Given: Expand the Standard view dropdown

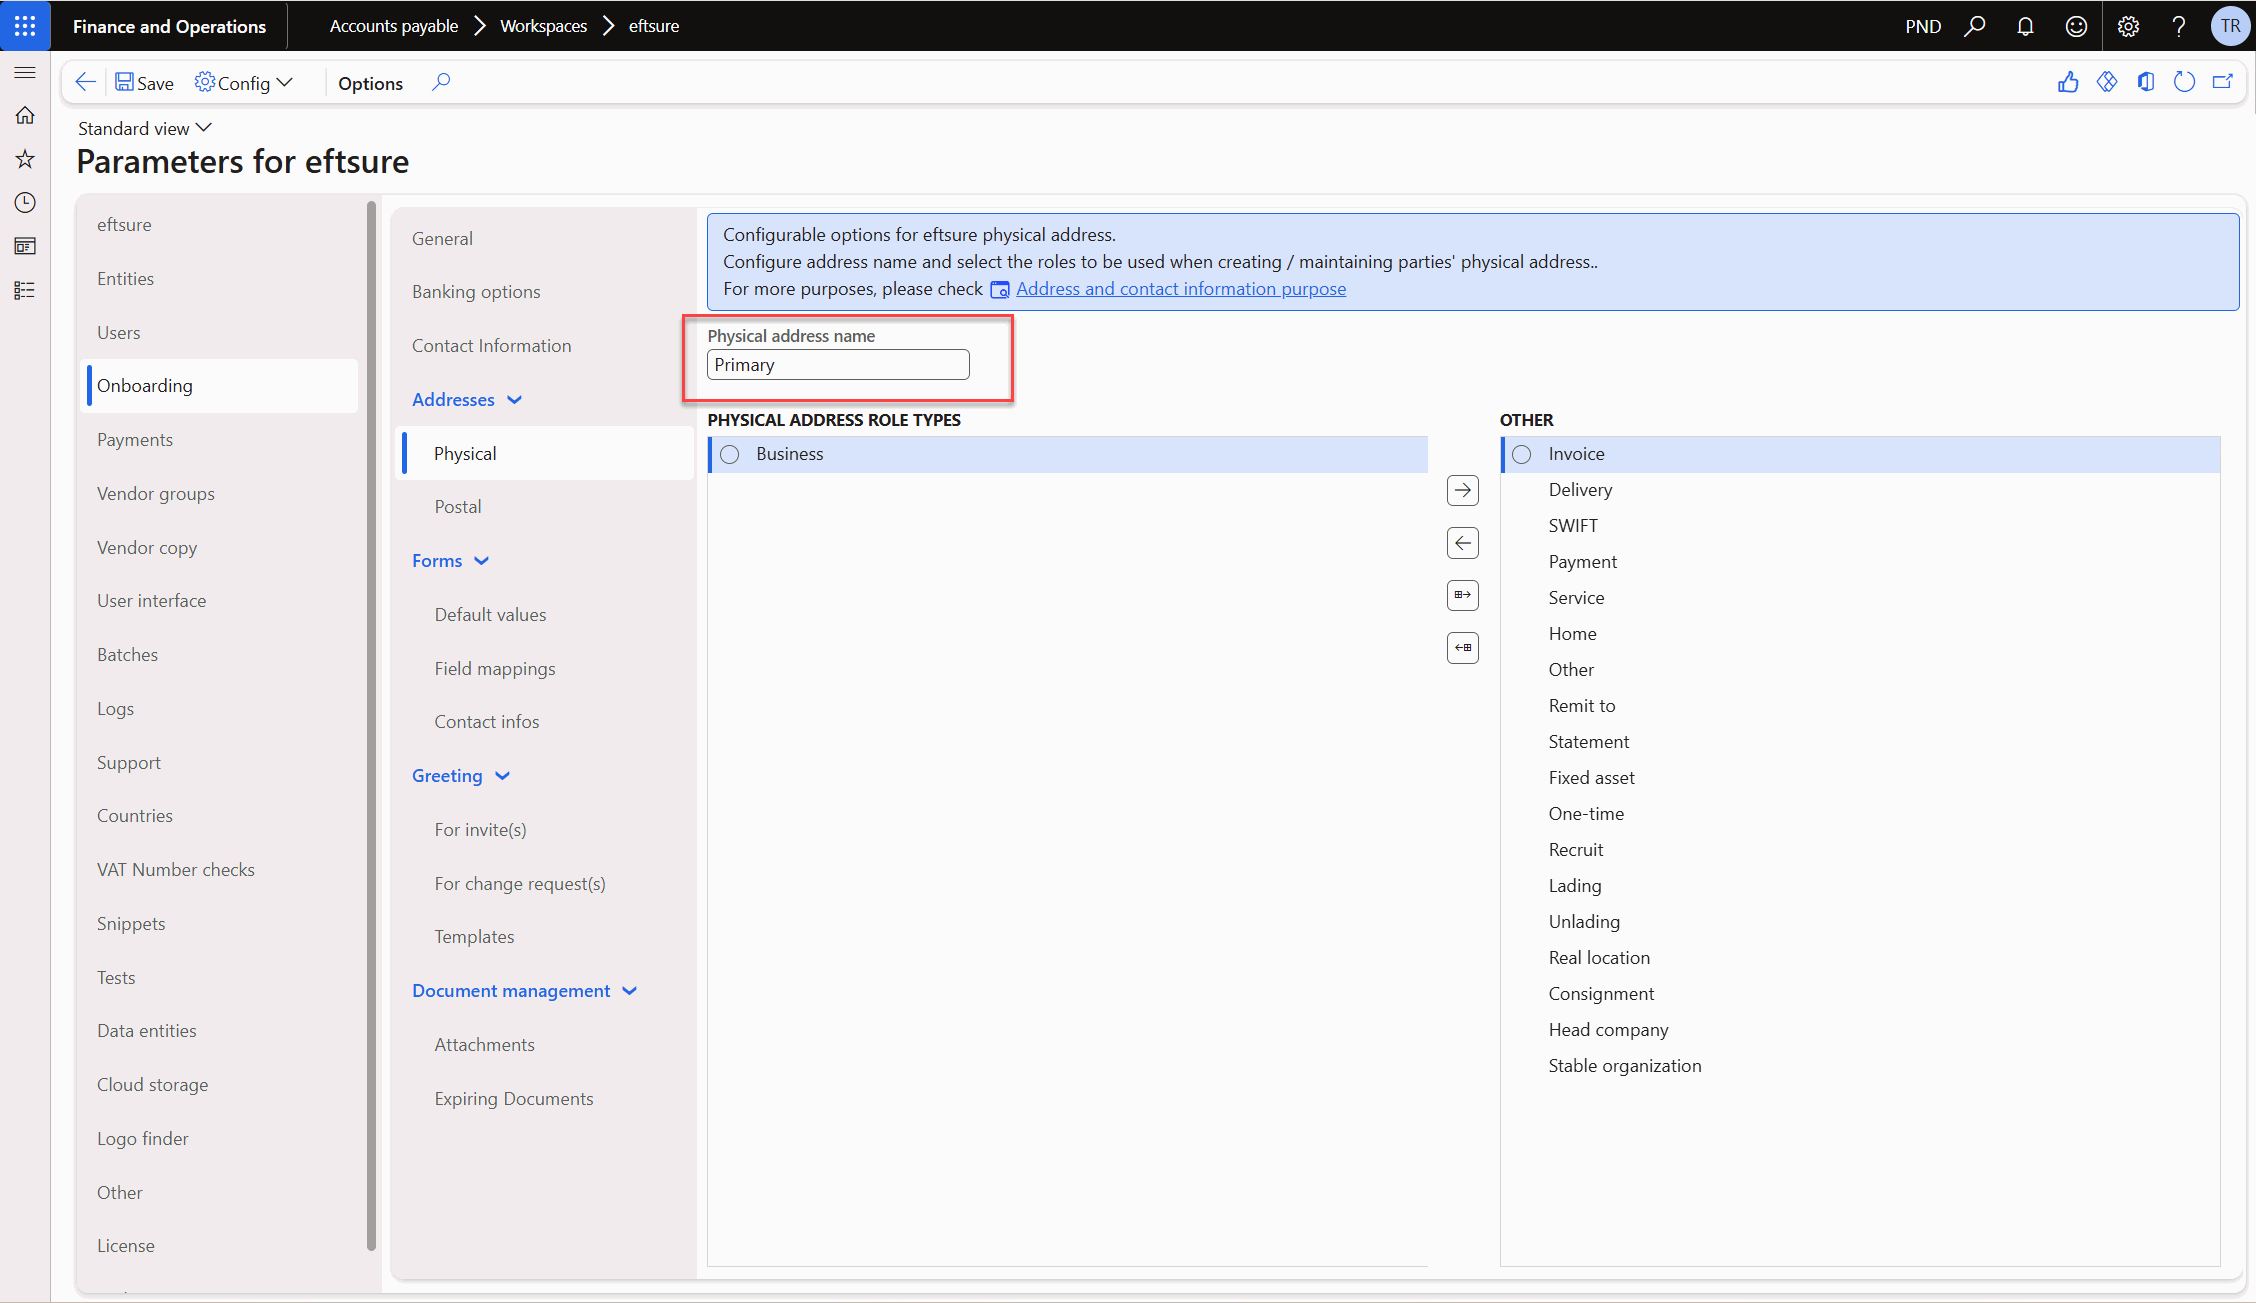Looking at the screenshot, I should [x=145, y=128].
